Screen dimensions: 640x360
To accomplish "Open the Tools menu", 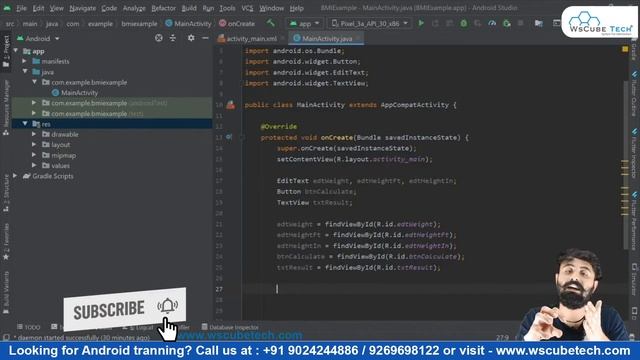I will 227,8.
